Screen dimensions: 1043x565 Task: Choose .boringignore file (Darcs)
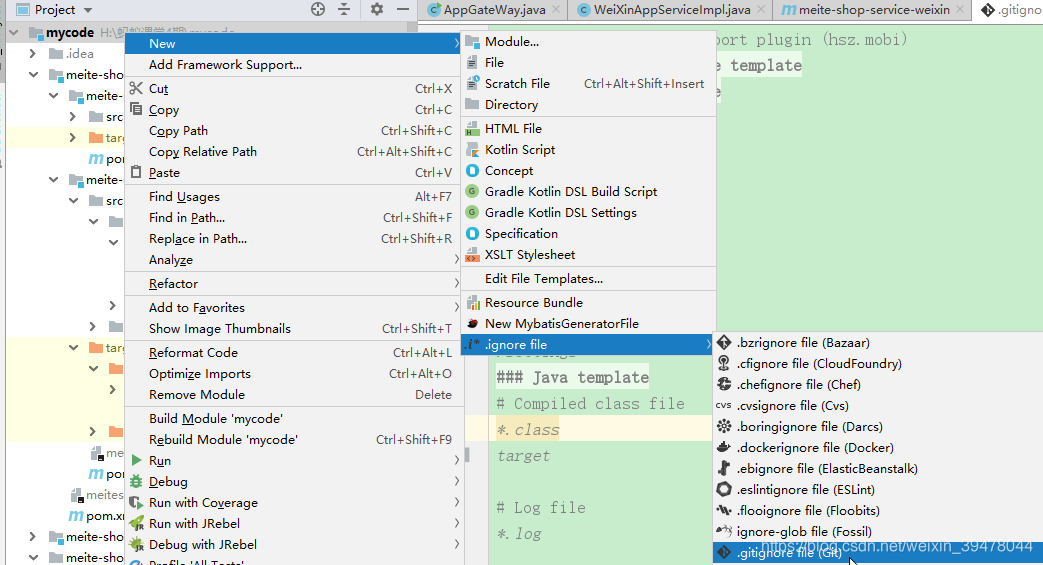[x=877, y=427]
